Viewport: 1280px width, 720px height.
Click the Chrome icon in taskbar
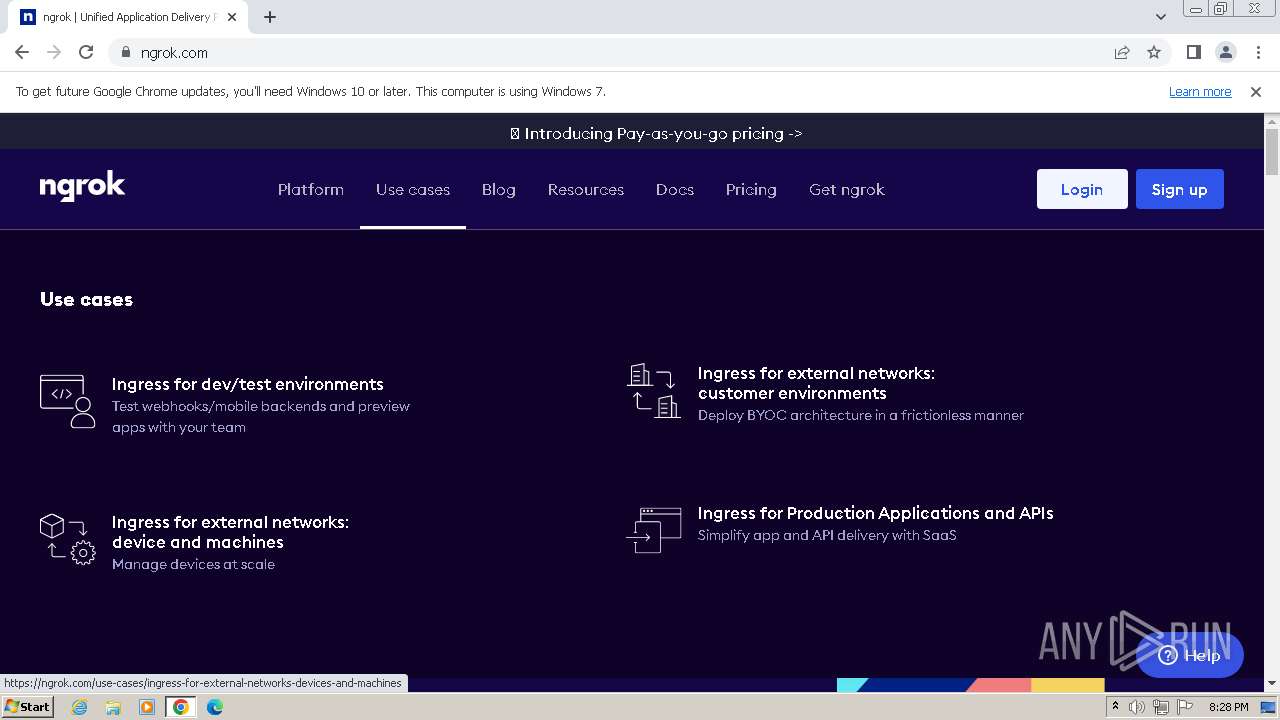tap(181, 707)
